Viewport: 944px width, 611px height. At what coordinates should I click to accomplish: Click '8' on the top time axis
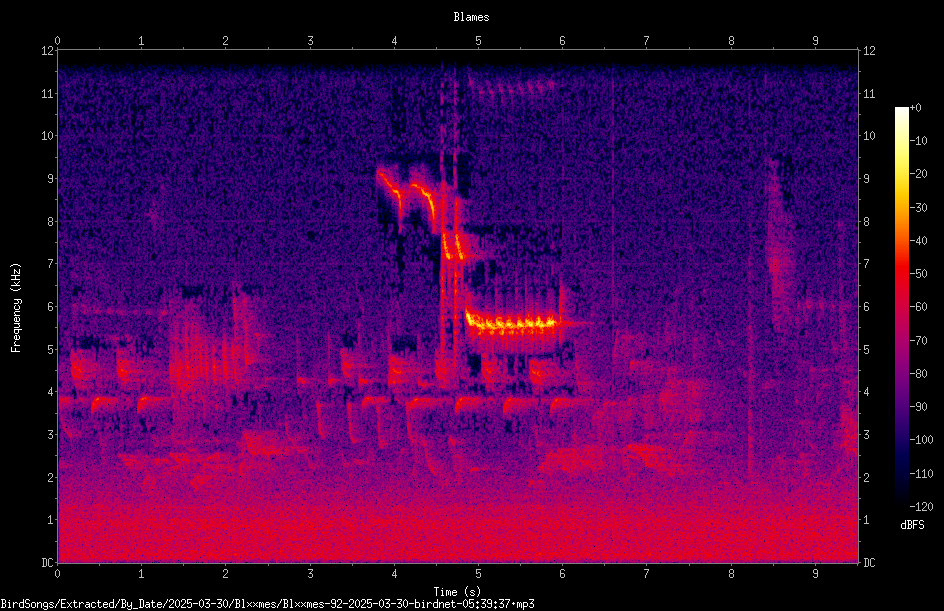click(731, 41)
